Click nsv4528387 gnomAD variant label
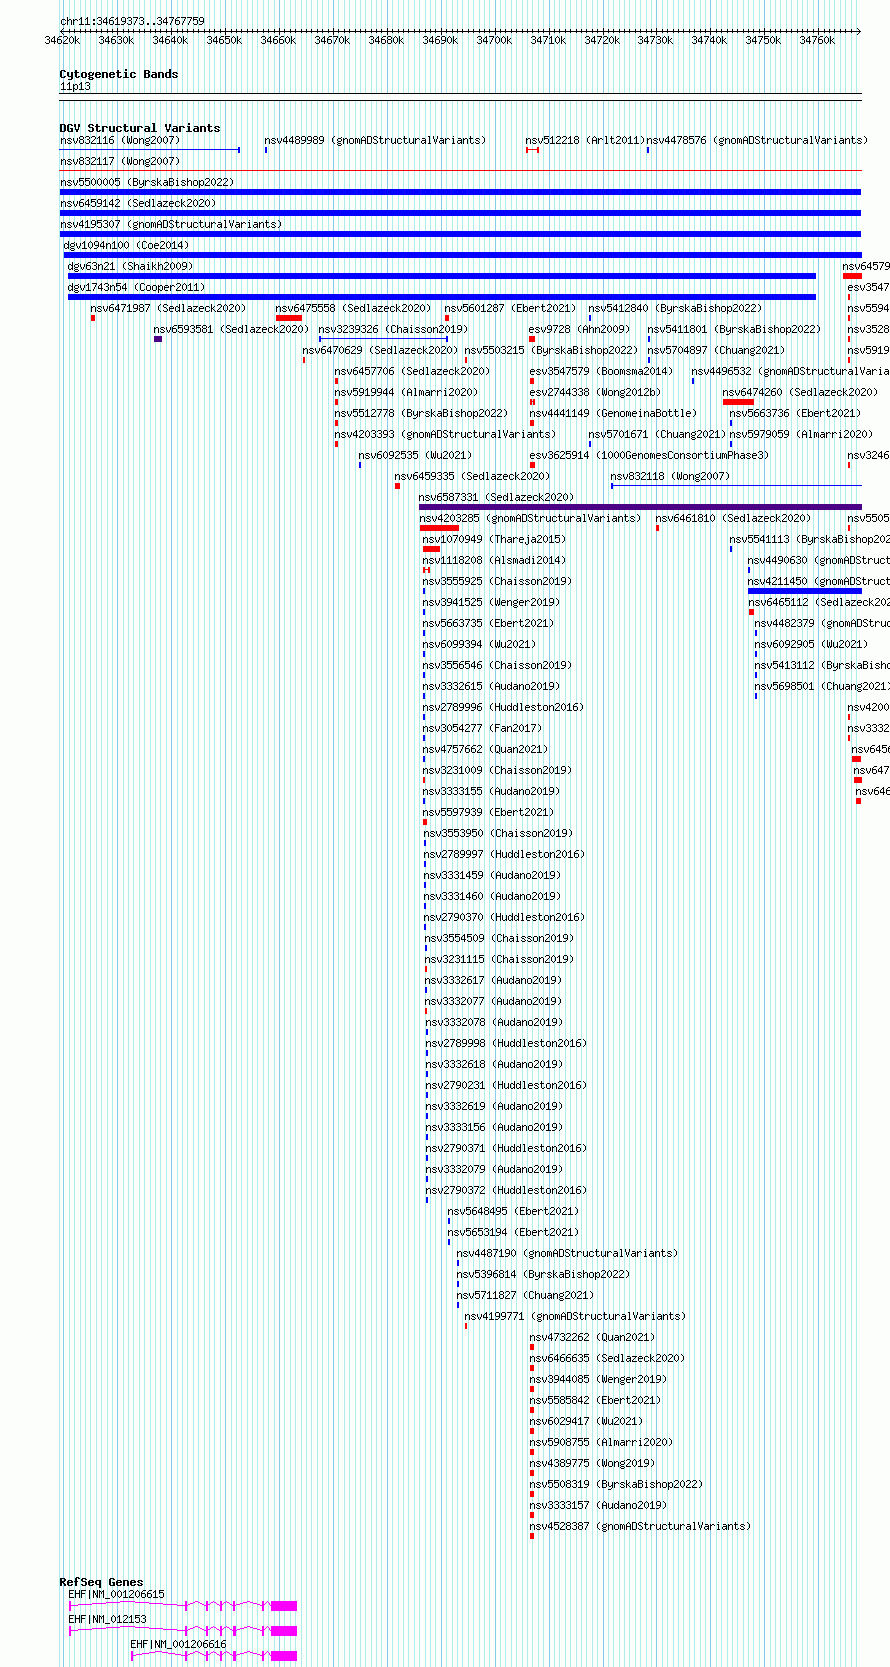The height and width of the screenshot is (1667, 890). (x=640, y=1526)
